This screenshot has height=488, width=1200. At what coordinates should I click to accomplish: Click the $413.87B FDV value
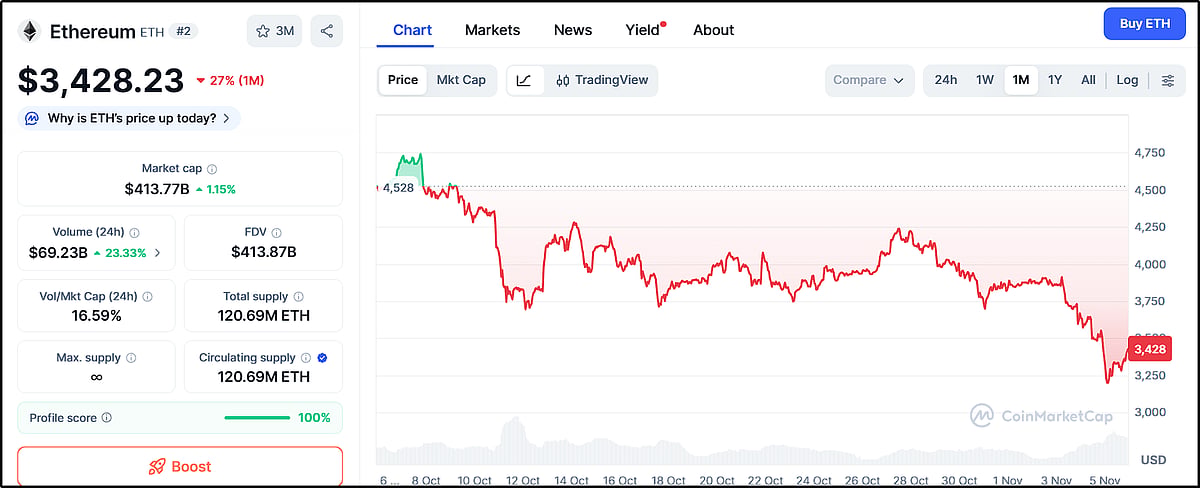pyautogui.click(x=263, y=252)
